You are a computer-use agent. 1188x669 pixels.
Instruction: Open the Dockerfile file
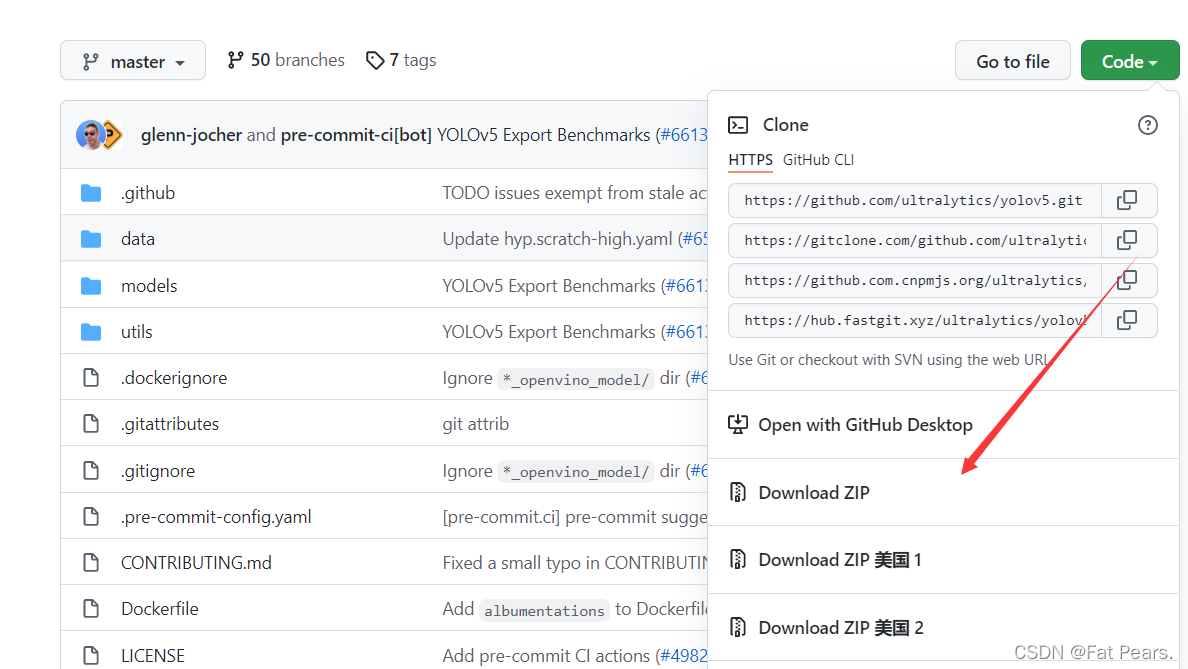pos(160,608)
